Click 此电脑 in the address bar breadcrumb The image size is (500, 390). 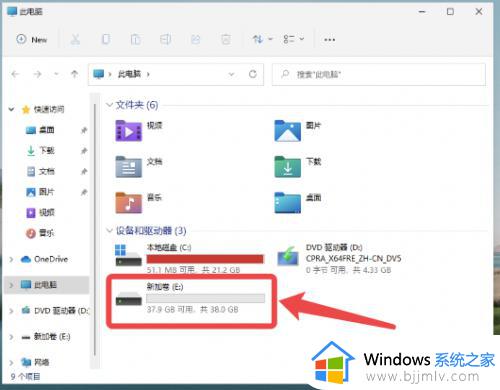tap(129, 74)
